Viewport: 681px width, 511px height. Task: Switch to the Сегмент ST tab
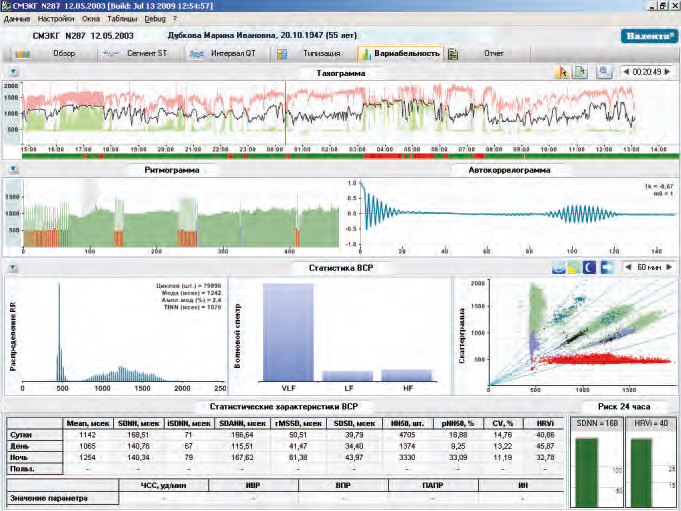click(x=146, y=53)
